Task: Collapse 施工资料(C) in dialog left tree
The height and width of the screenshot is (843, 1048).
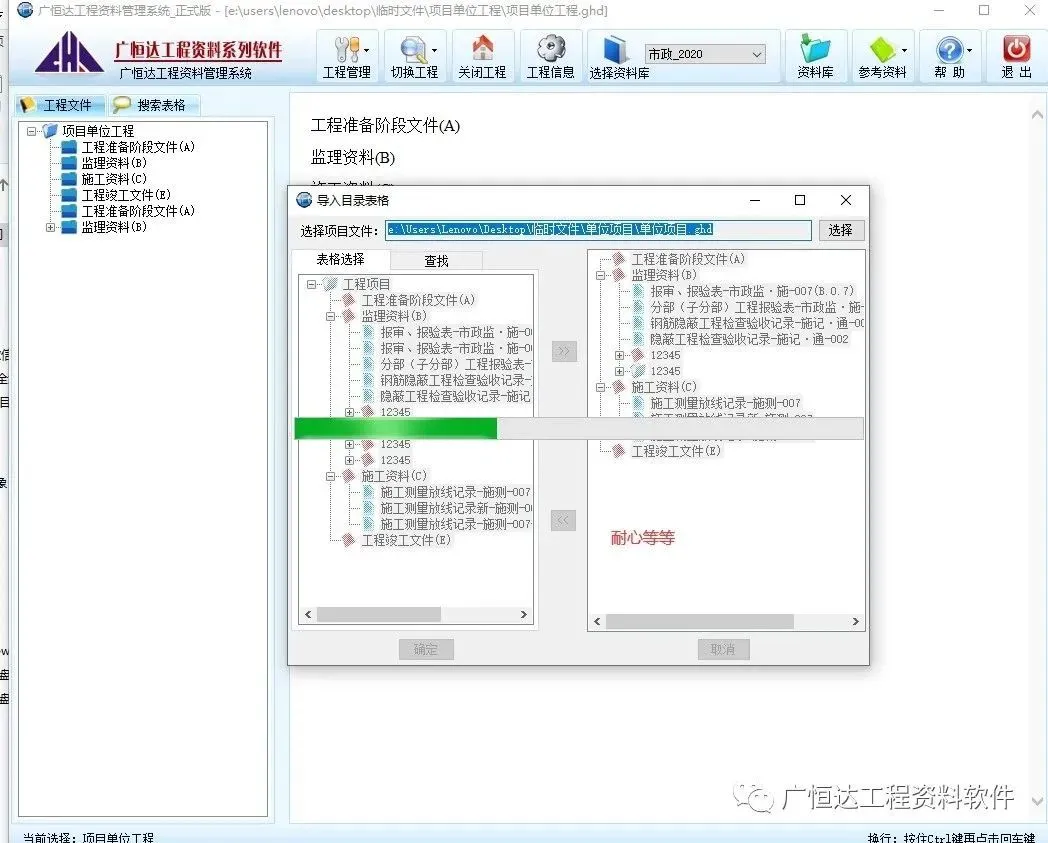Action: (x=330, y=477)
